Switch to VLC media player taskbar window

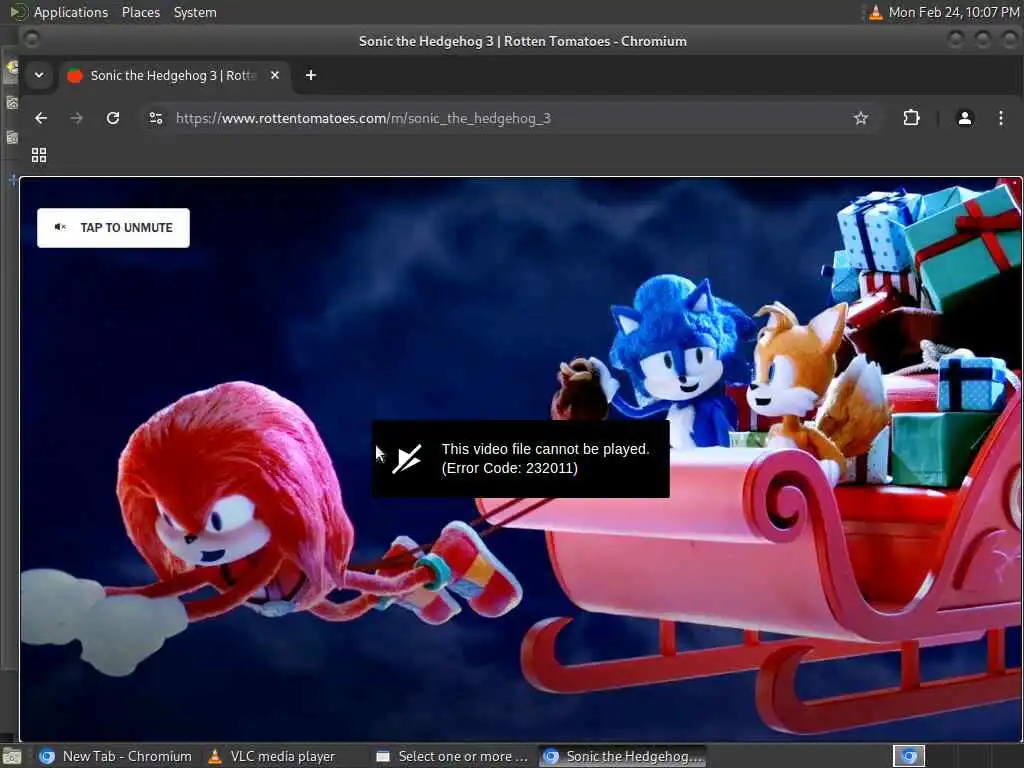[x=272, y=756]
